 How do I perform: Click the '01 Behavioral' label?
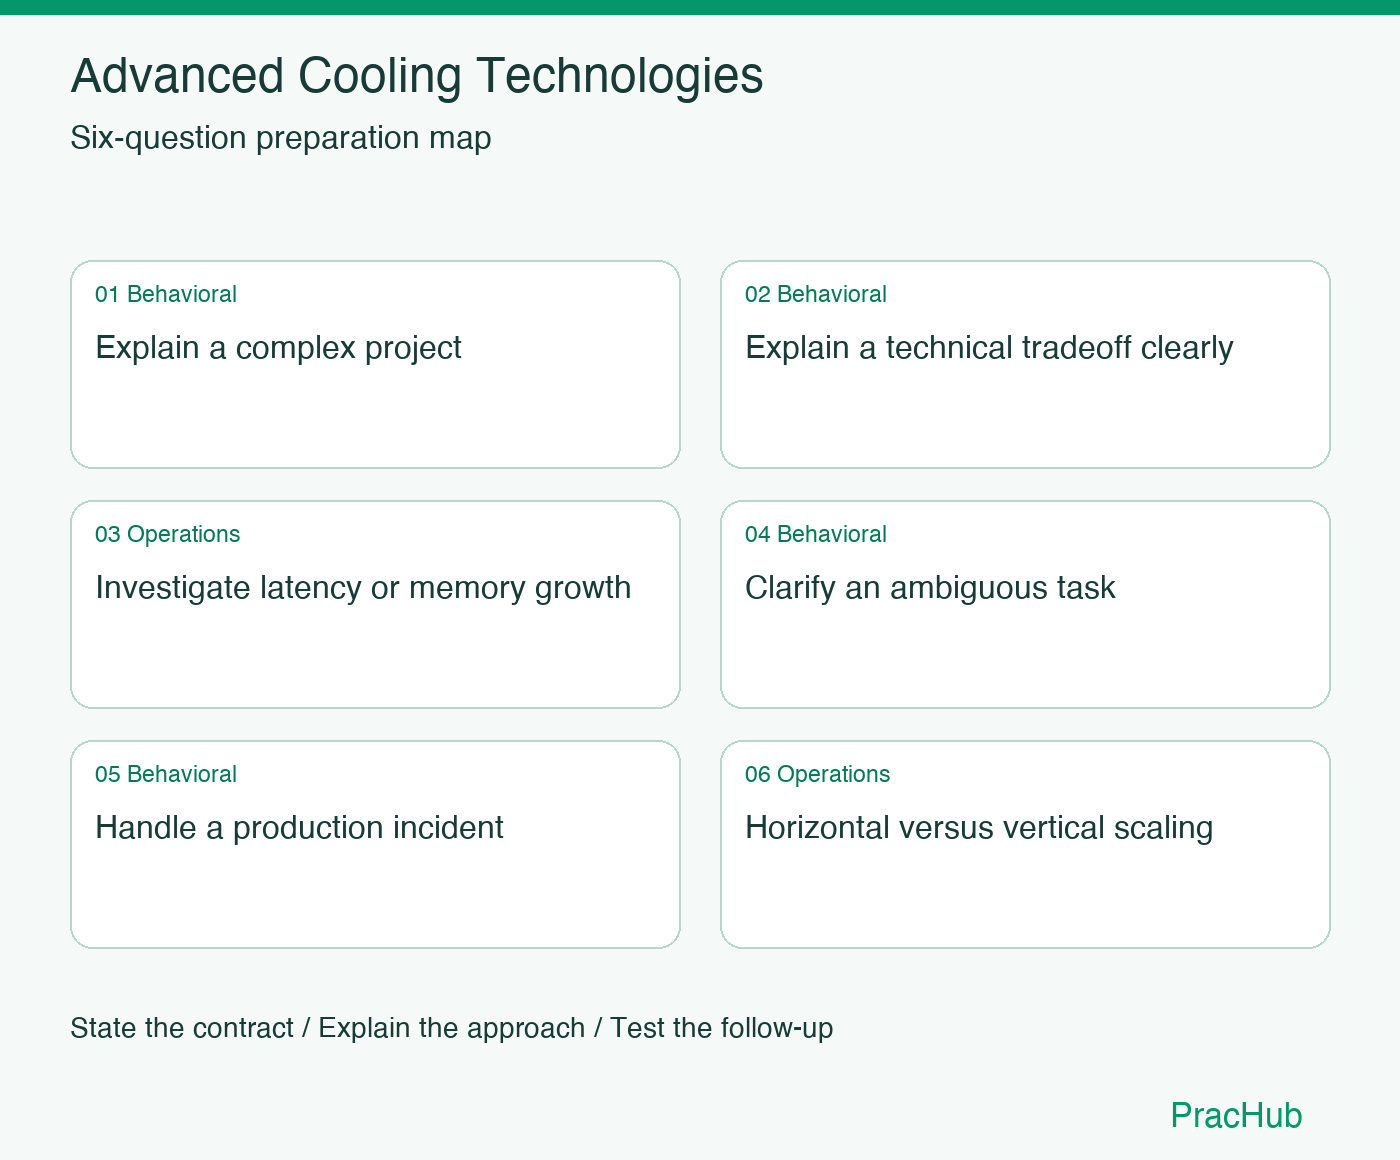click(166, 294)
